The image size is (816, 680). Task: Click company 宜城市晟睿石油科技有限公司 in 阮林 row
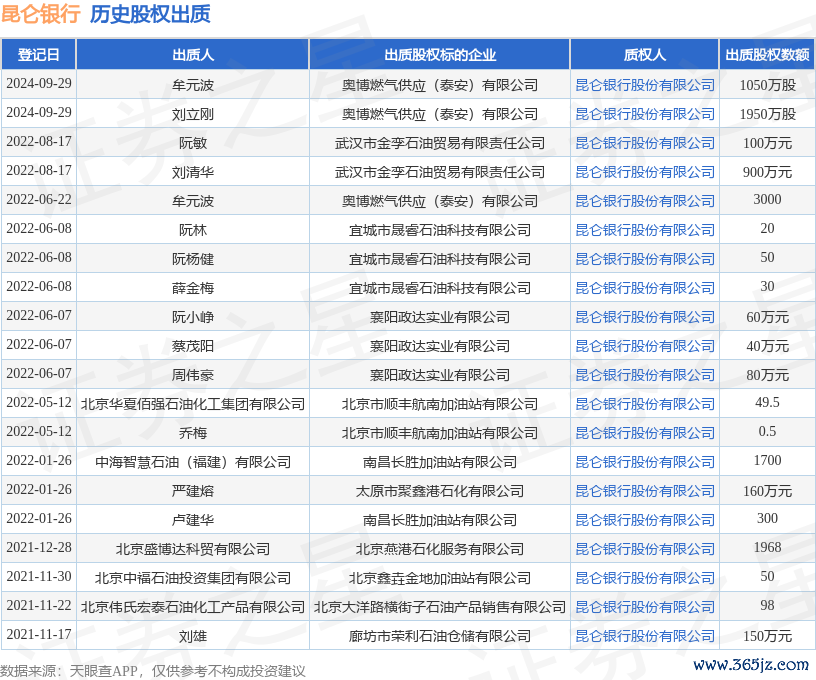(440, 230)
